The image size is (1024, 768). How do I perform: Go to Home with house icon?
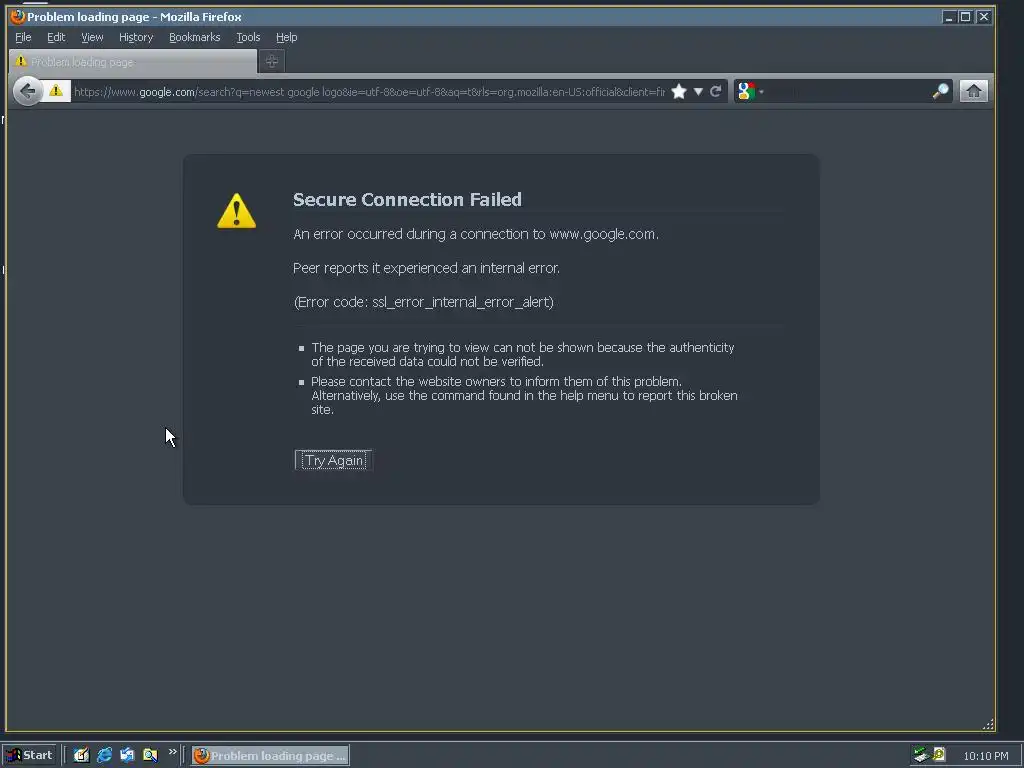[x=973, y=91]
